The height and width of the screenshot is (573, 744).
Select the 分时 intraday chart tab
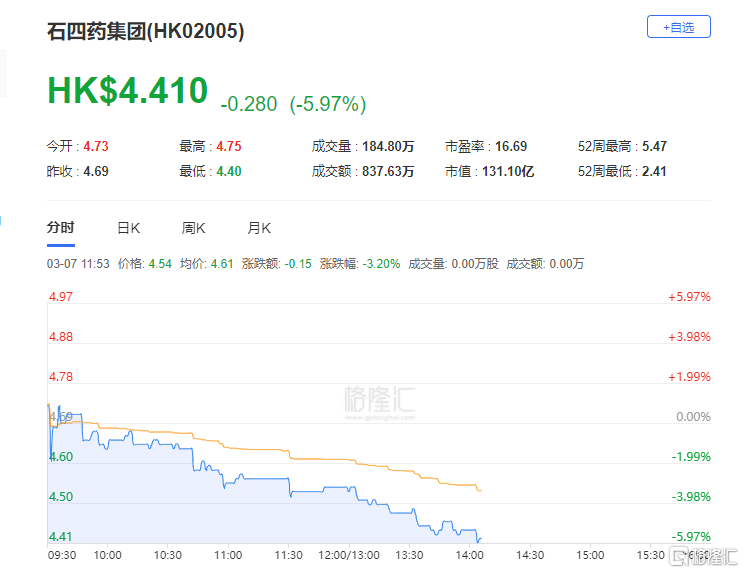(61, 228)
